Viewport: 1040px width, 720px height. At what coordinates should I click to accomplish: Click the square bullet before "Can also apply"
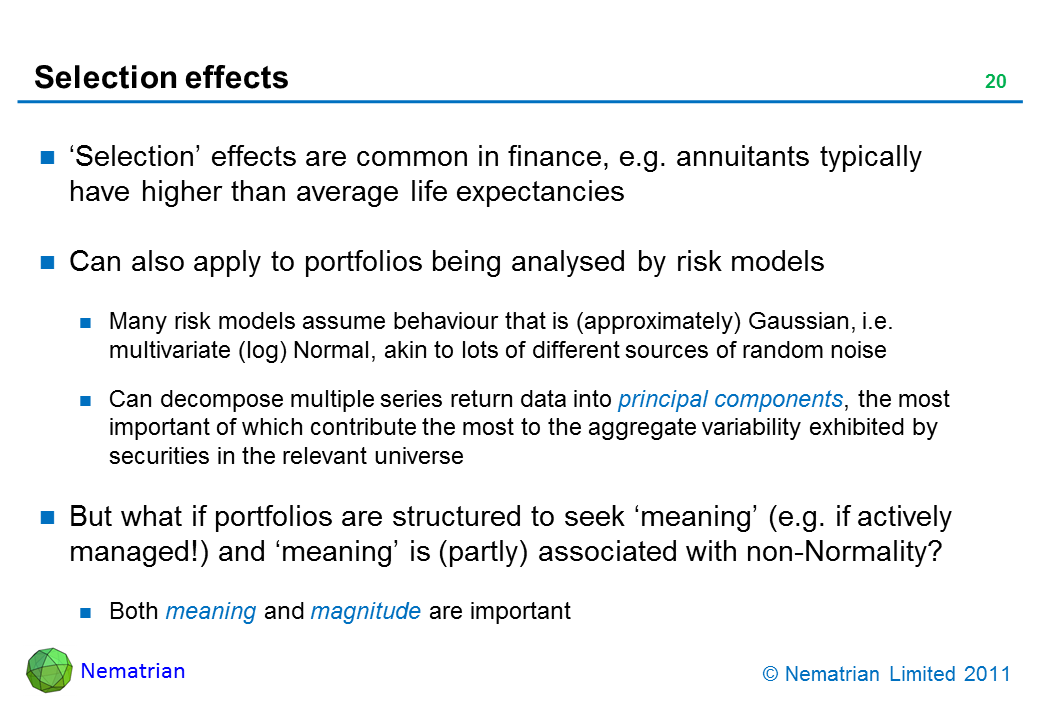pyautogui.click(x=47, y=263)
